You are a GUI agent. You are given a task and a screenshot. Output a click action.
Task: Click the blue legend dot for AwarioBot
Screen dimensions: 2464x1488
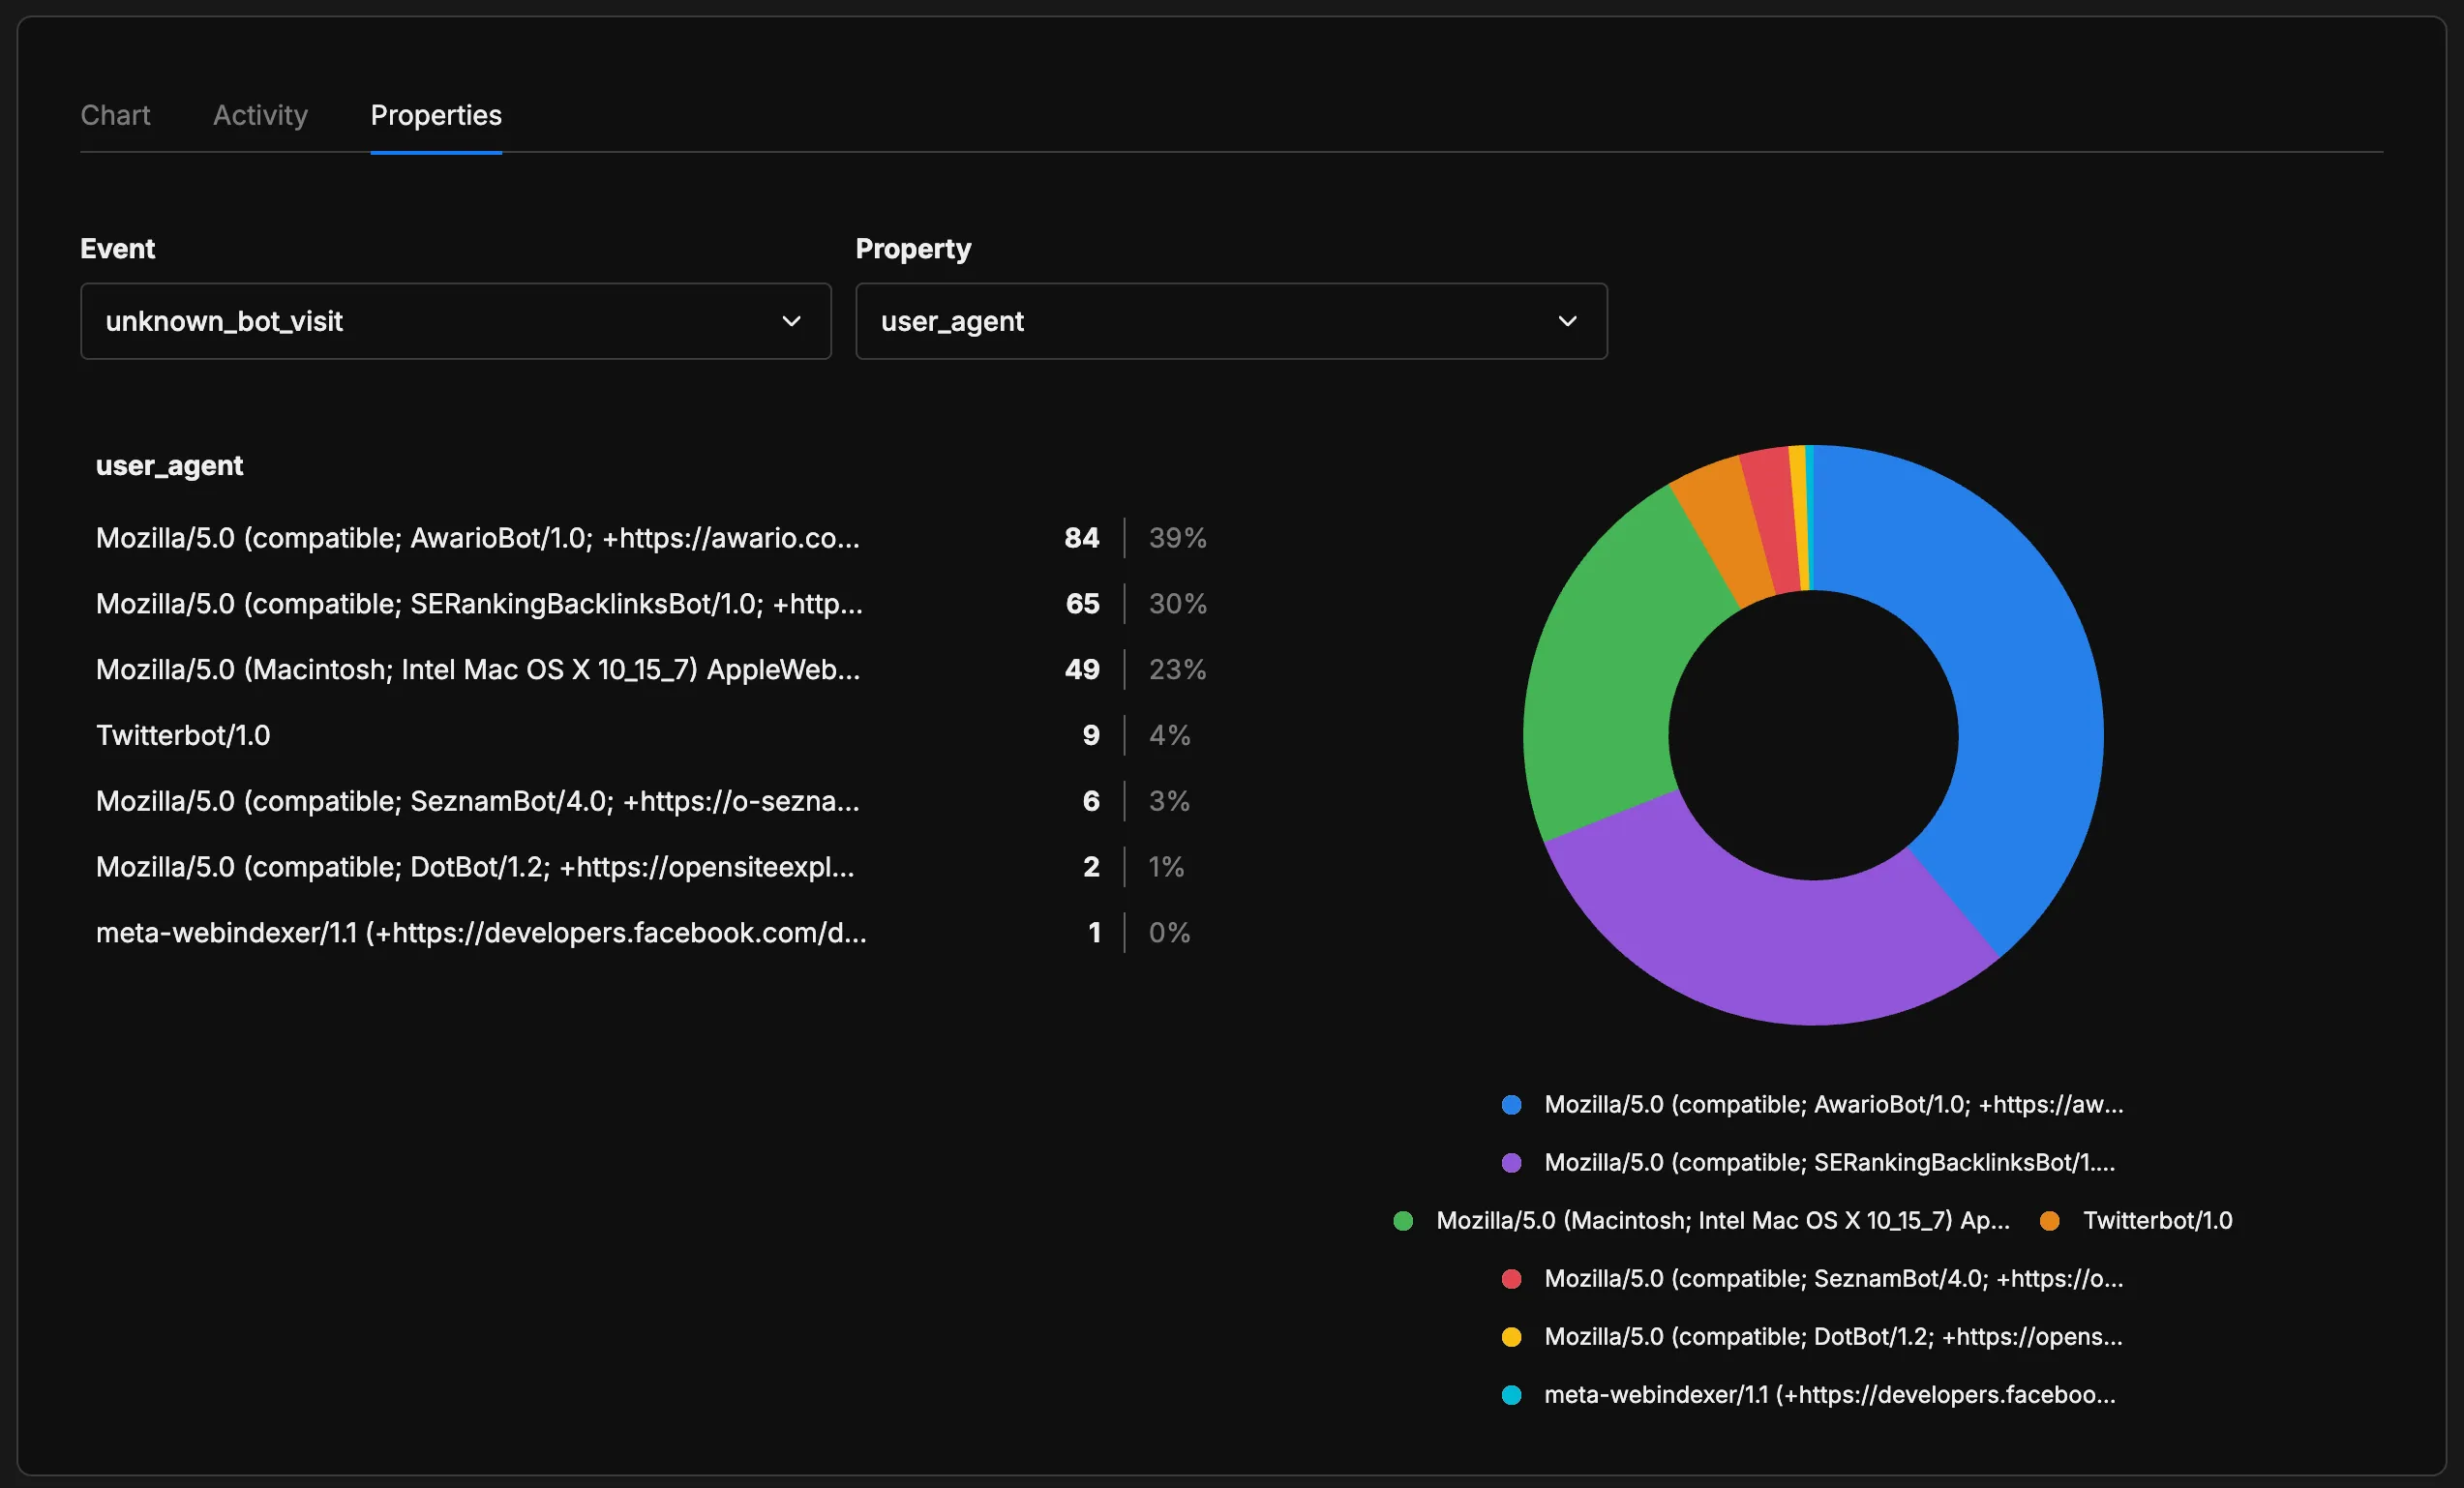[1512, 1105]
